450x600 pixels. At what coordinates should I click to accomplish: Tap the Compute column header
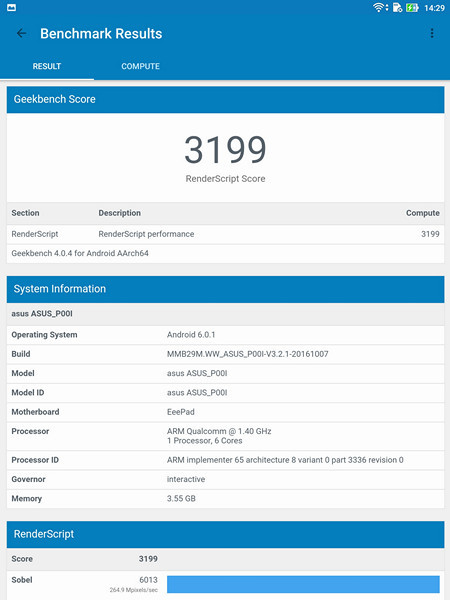(x=422, y=213)
